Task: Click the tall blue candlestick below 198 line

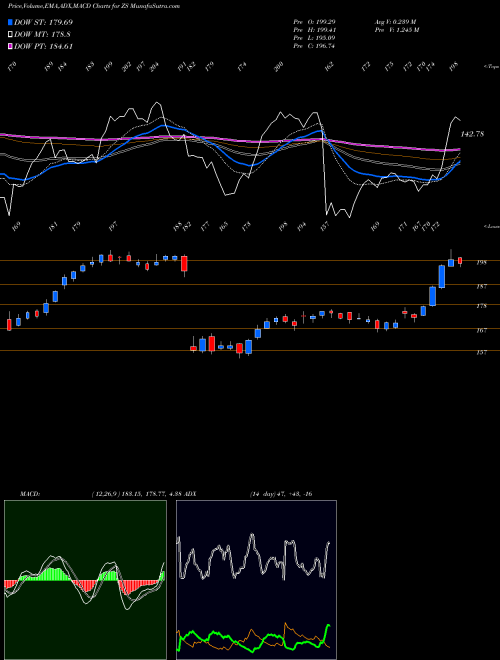Action: click(x=442, y=277)
